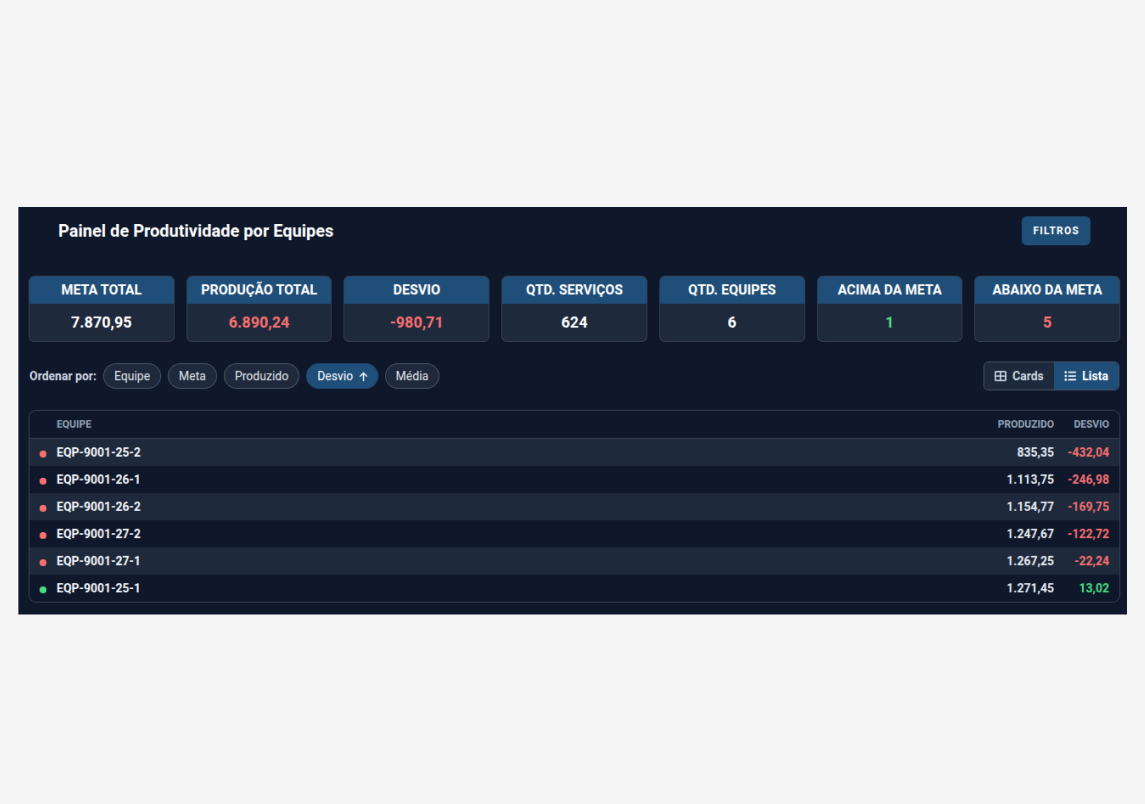Switch to Lista view
1145x804 pixels.
(x=1086, y=376)
